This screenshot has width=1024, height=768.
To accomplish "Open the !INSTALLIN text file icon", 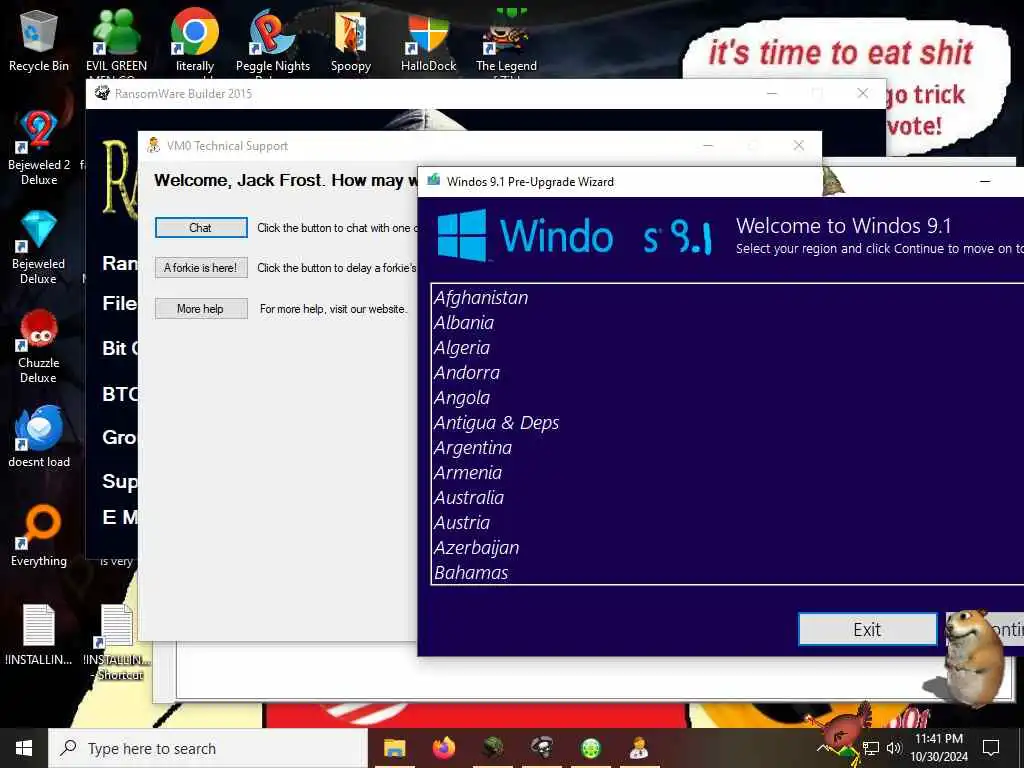I will coord(39,635).
